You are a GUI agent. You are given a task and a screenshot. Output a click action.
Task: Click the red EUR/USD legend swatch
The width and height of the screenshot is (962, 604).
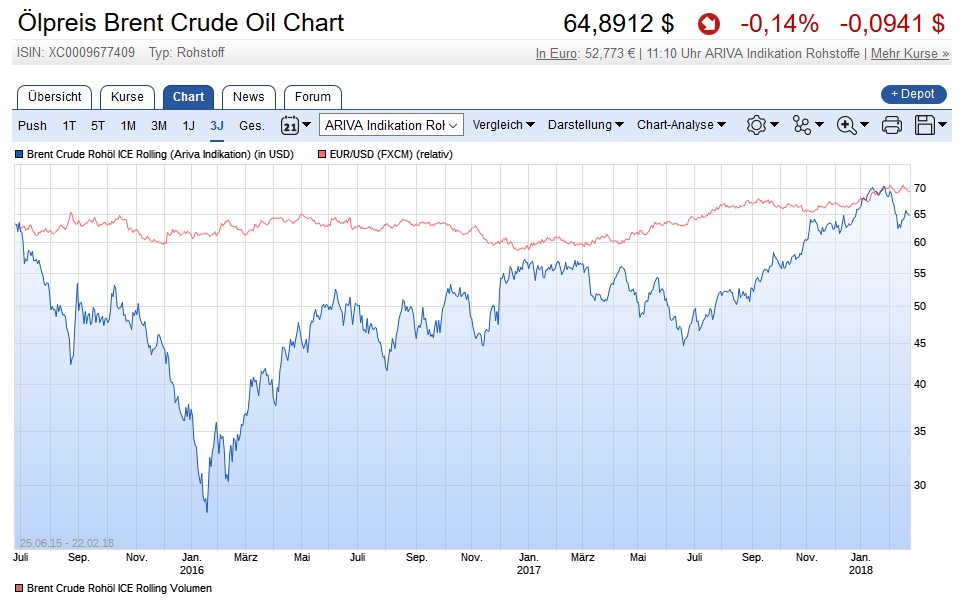pos(322,155)
